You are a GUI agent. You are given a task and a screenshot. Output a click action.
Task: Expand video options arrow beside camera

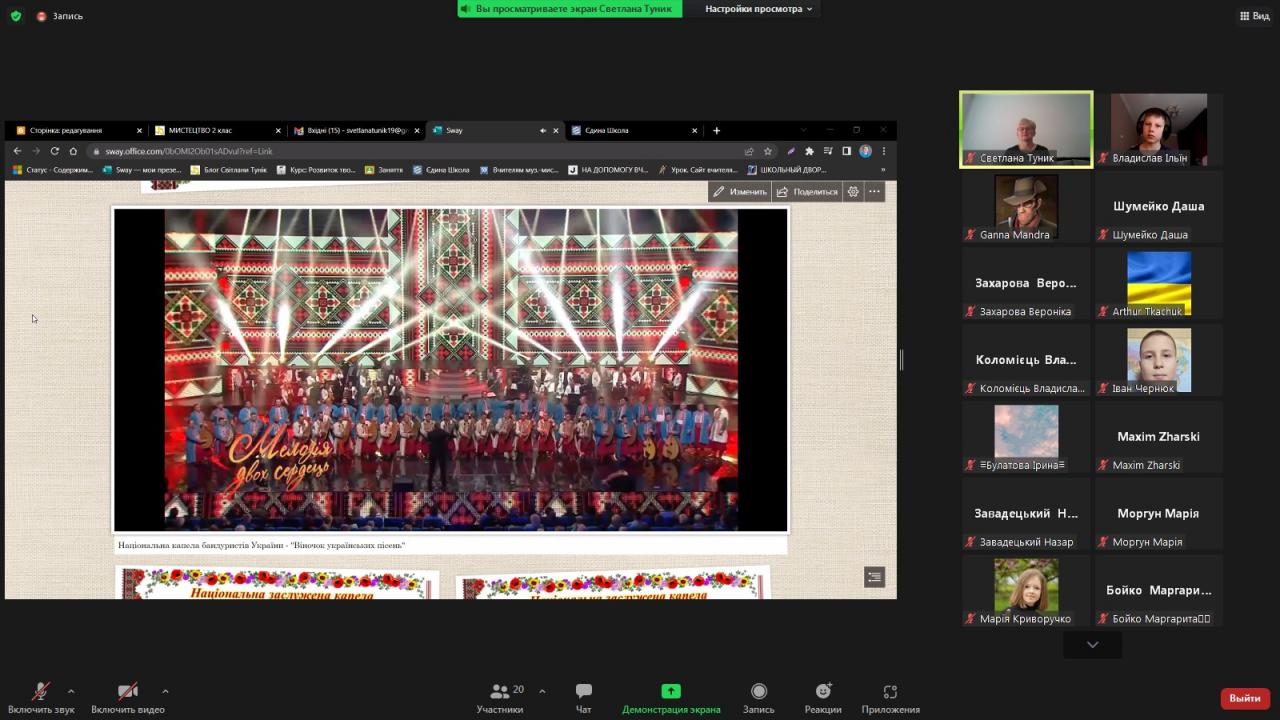165,691
